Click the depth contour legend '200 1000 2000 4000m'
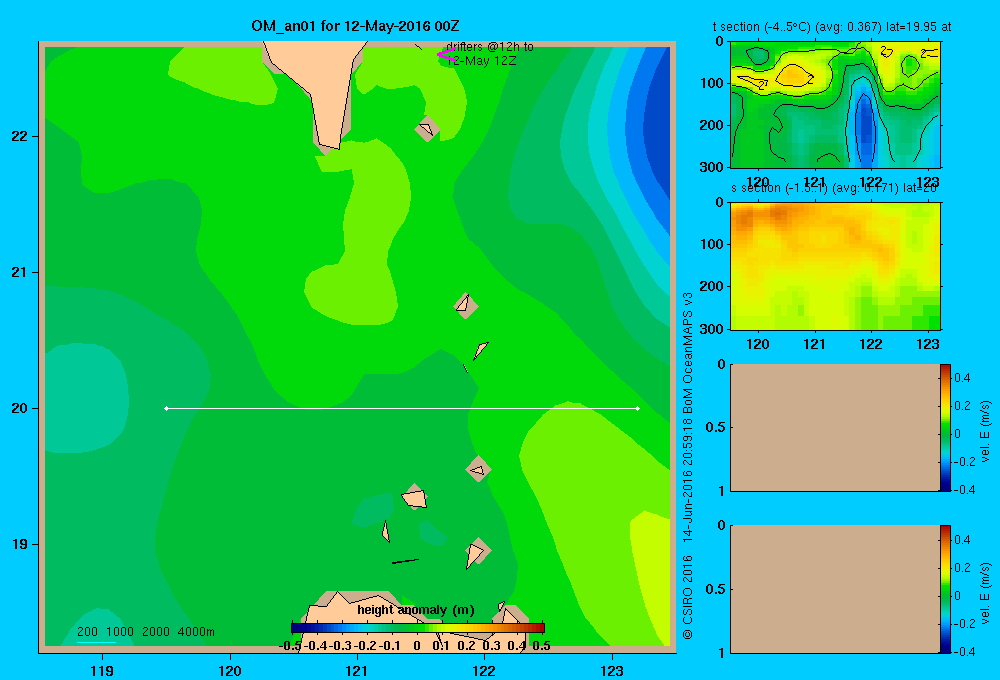The image size is (1000, 680). (145, 632)
